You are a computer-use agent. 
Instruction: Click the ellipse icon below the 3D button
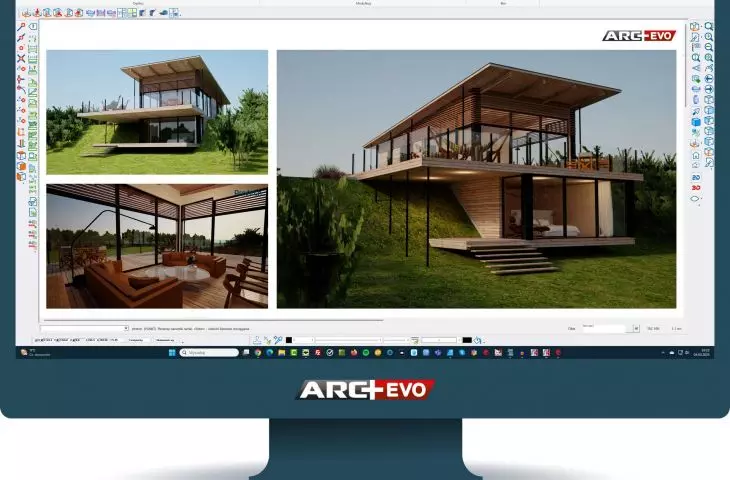[x=695, y=198]
